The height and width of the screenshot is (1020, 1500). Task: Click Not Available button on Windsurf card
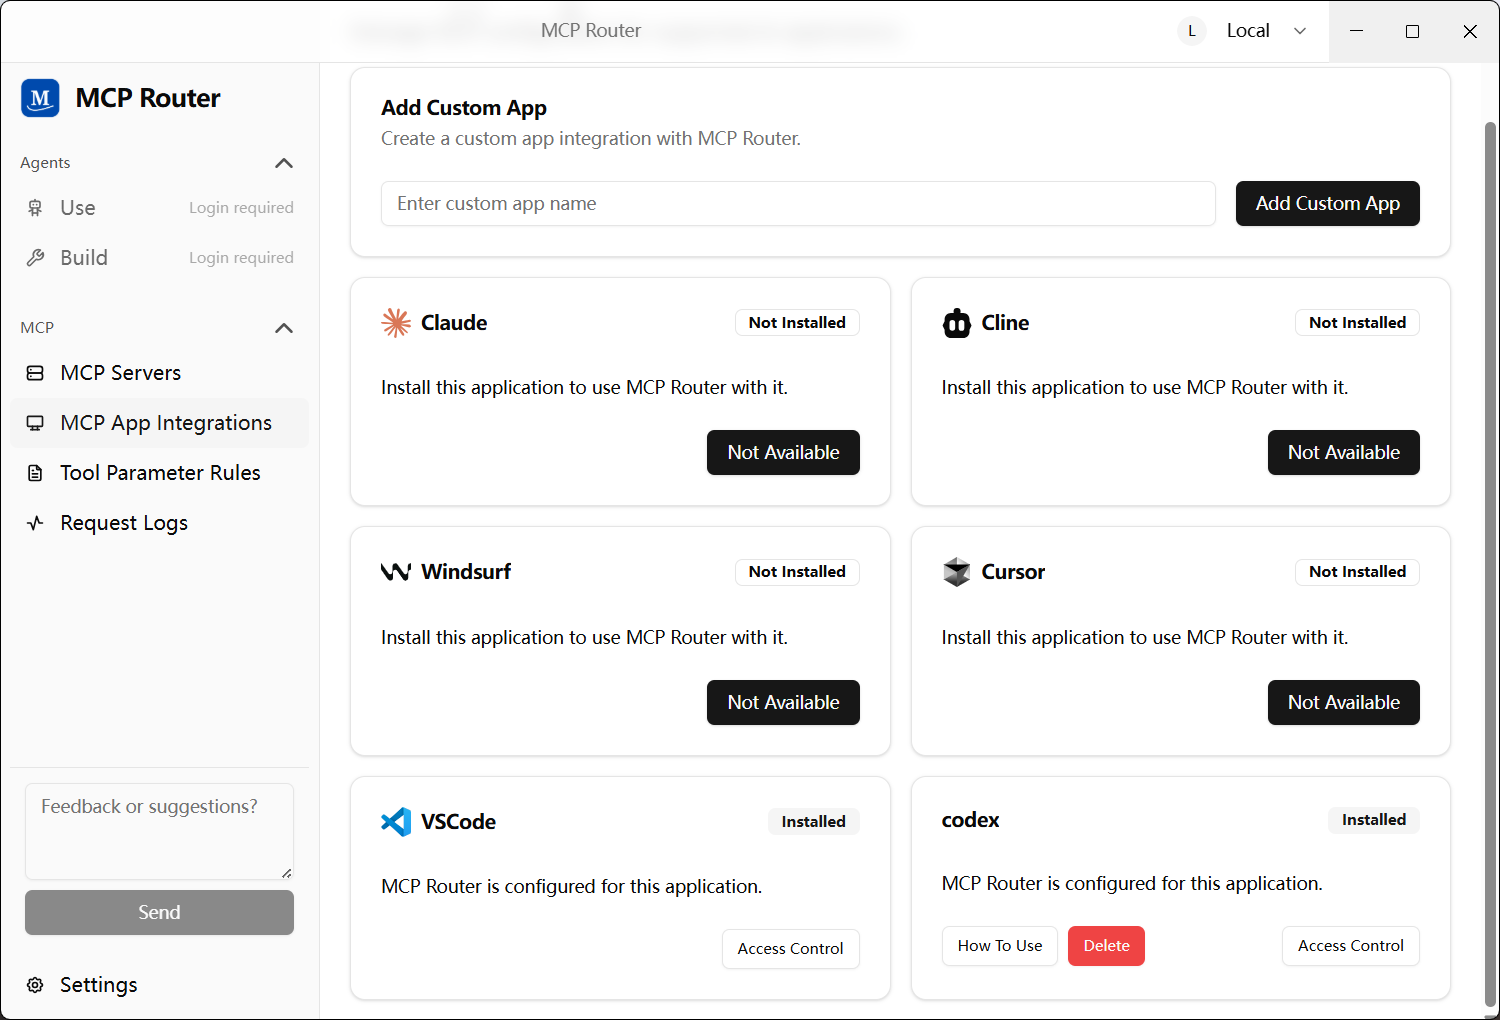[x=783, y=703]
